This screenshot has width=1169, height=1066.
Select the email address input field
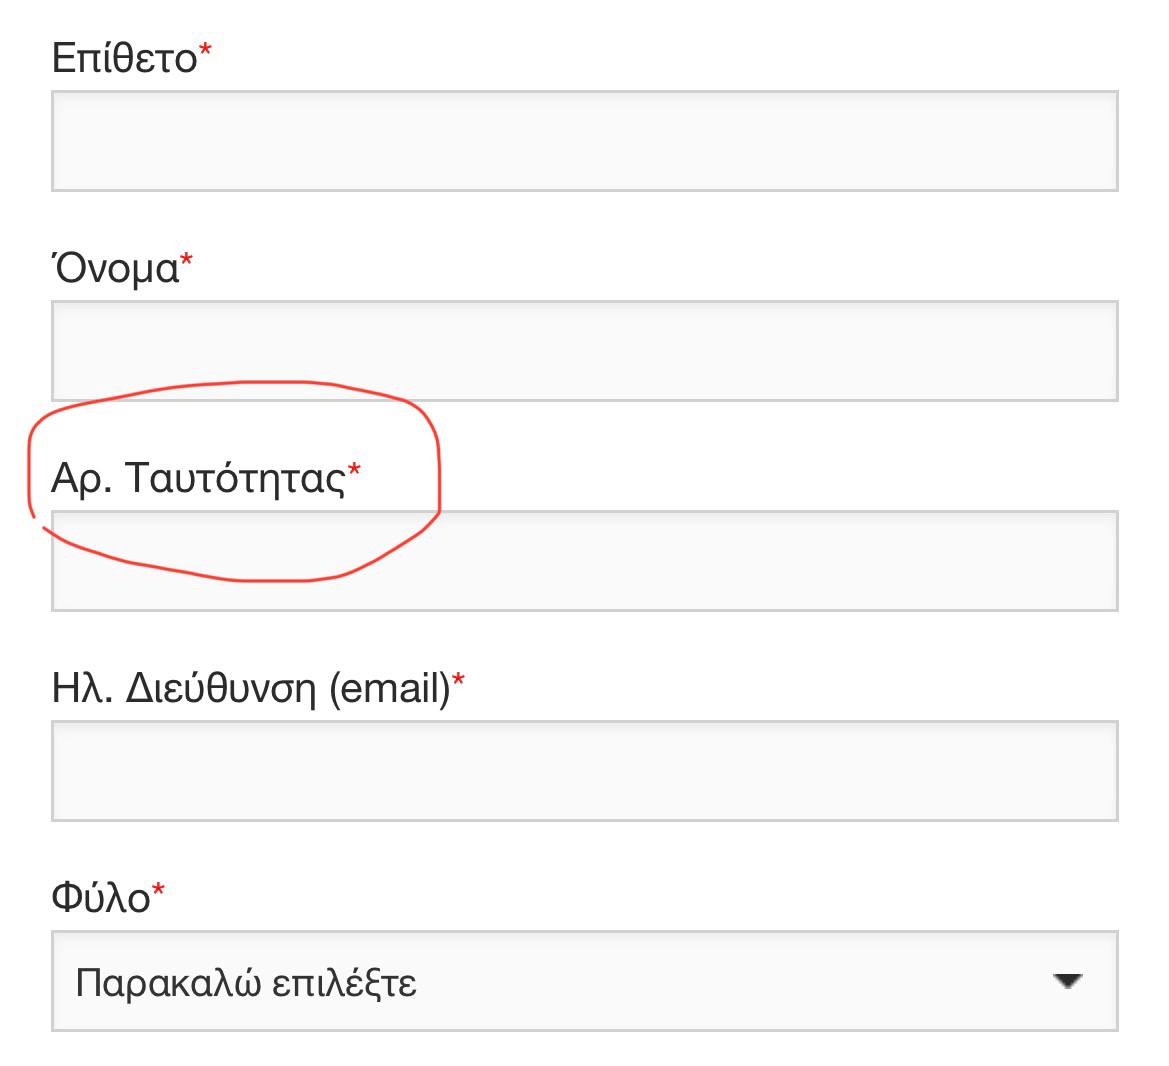click(584, 771)
